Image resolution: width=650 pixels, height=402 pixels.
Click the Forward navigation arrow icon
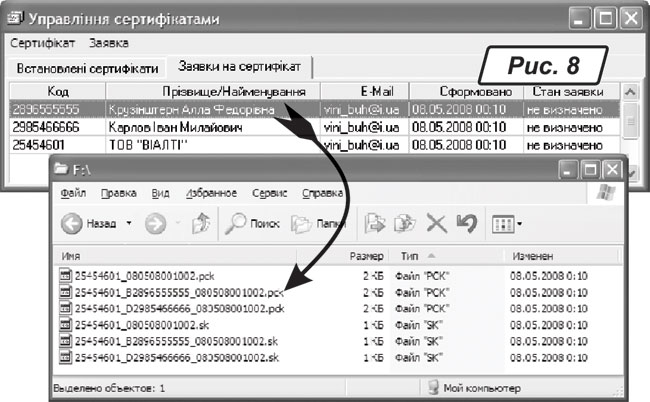pos(156,224)
